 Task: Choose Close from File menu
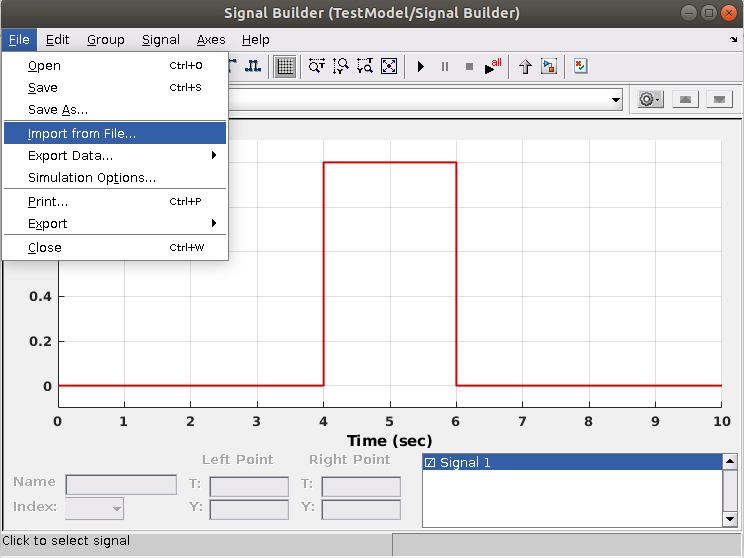point(115,248)
